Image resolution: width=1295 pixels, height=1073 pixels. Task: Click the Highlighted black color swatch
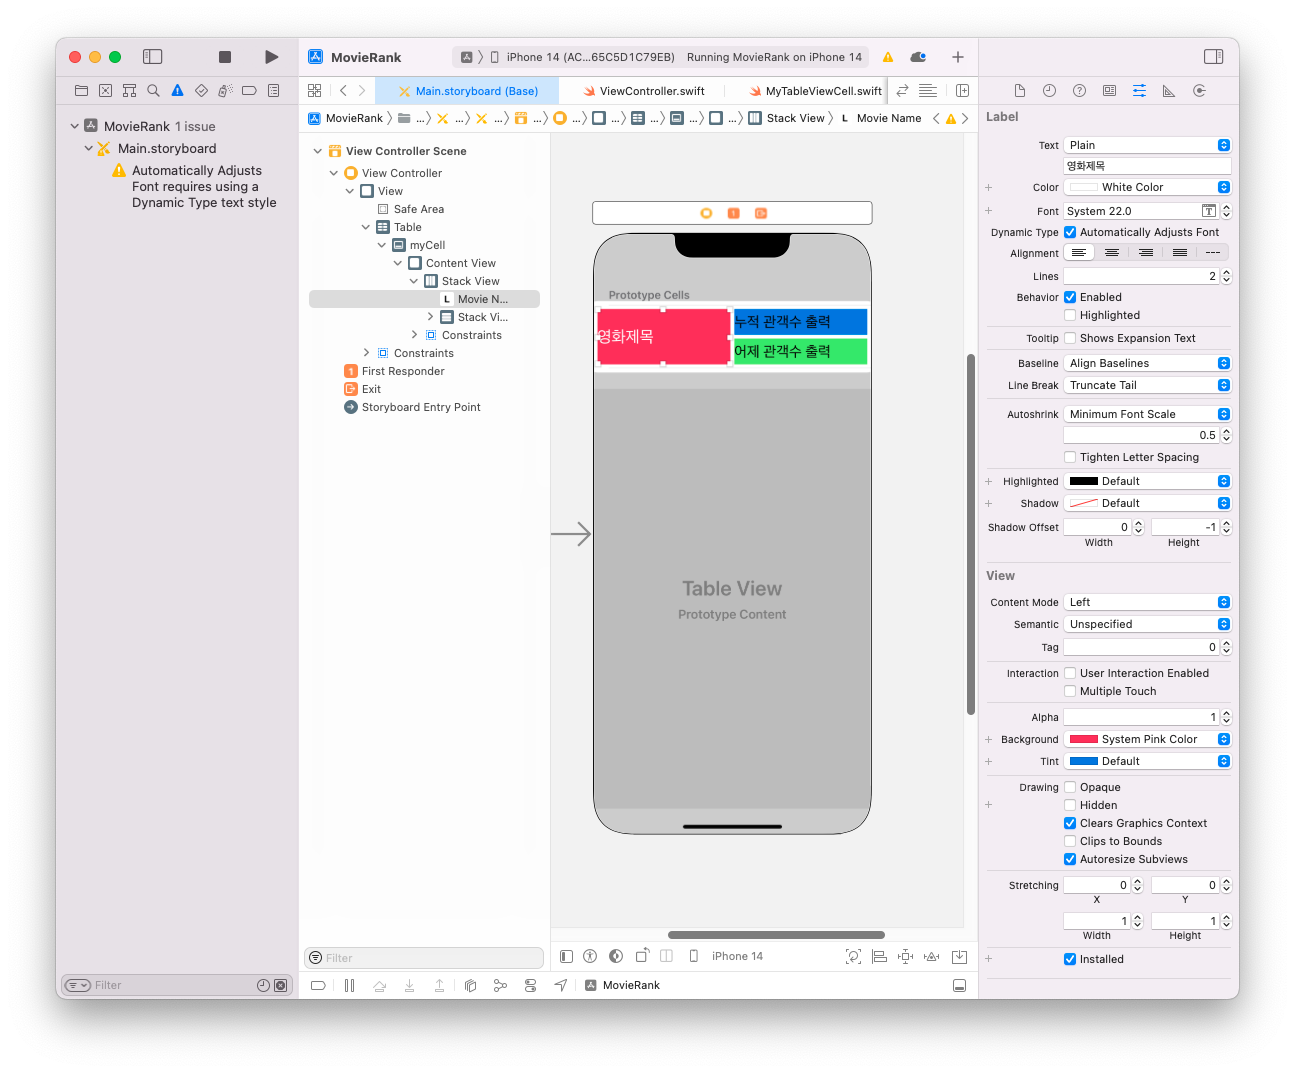tap(1083, 481)
